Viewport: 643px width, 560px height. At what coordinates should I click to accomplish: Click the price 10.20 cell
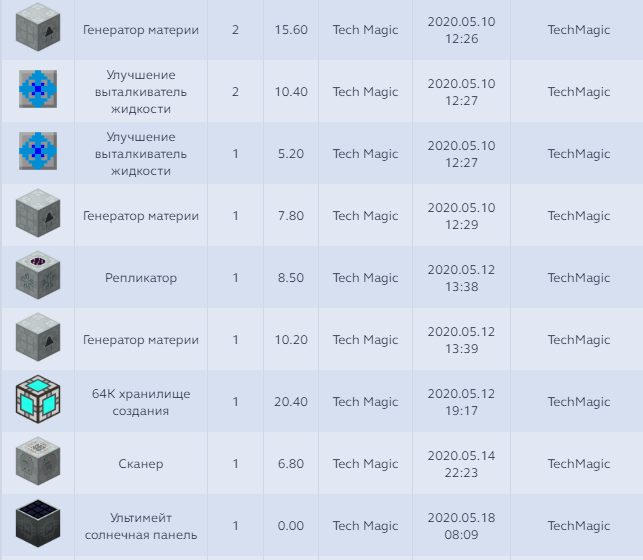tap(291, 340)
